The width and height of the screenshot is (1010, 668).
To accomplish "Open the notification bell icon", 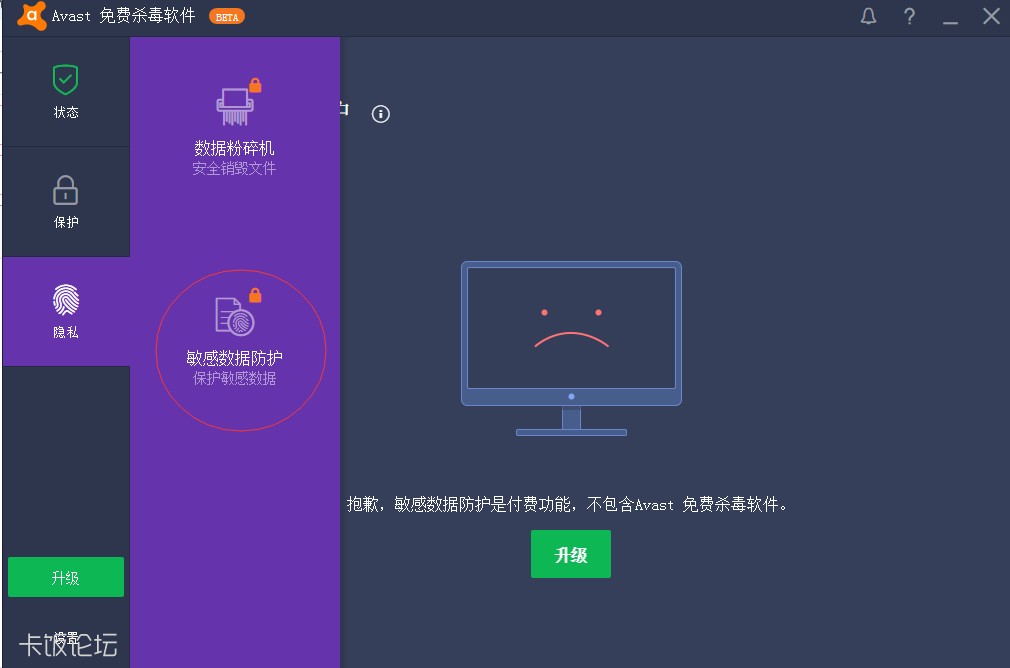I will pyautogui.click(x=868, y=16).
